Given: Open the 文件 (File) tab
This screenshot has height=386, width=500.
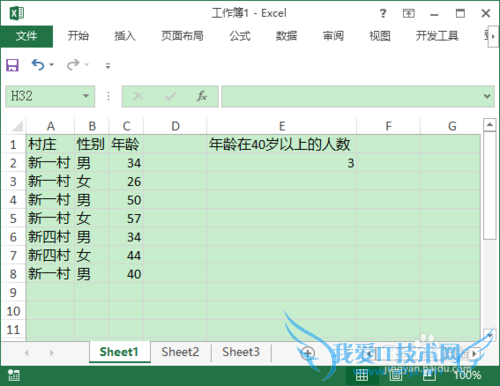Looking at the screenshot, I should (x=26, y=36).
